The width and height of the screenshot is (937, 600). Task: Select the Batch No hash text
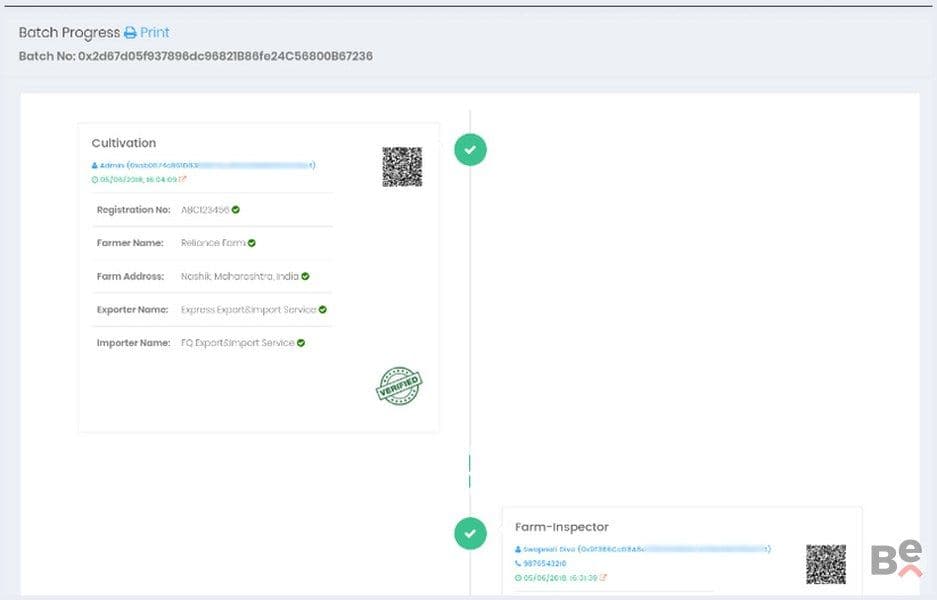tap(225, 56)
